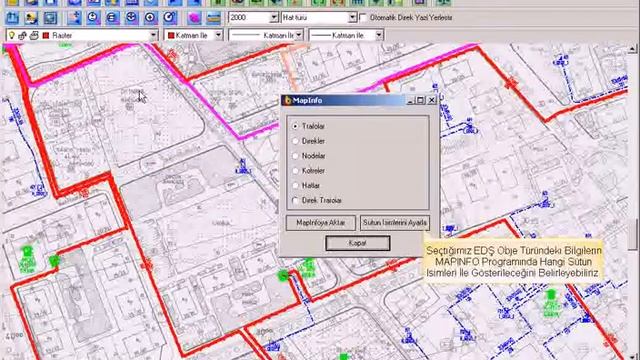This screenshot has width=640, height=360.
Task: Select the Trafolar radio option
Action: [x=295, y=127]
